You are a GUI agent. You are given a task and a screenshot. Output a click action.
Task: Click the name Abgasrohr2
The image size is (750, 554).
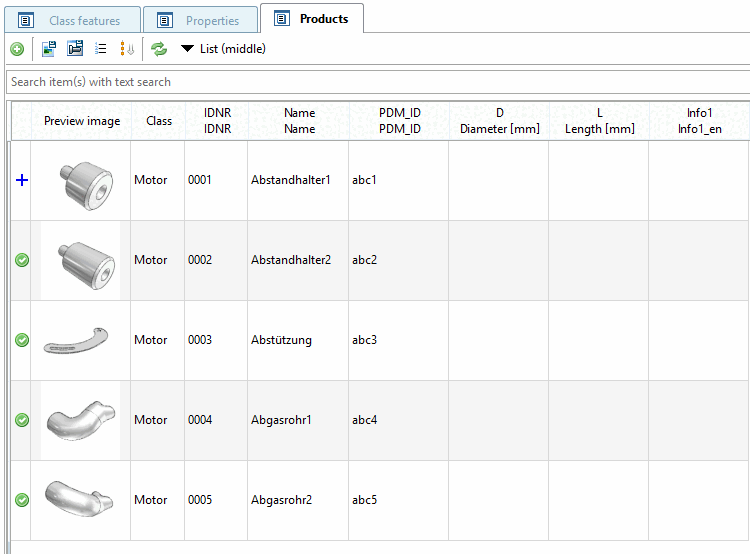click(x=281, y=500)
